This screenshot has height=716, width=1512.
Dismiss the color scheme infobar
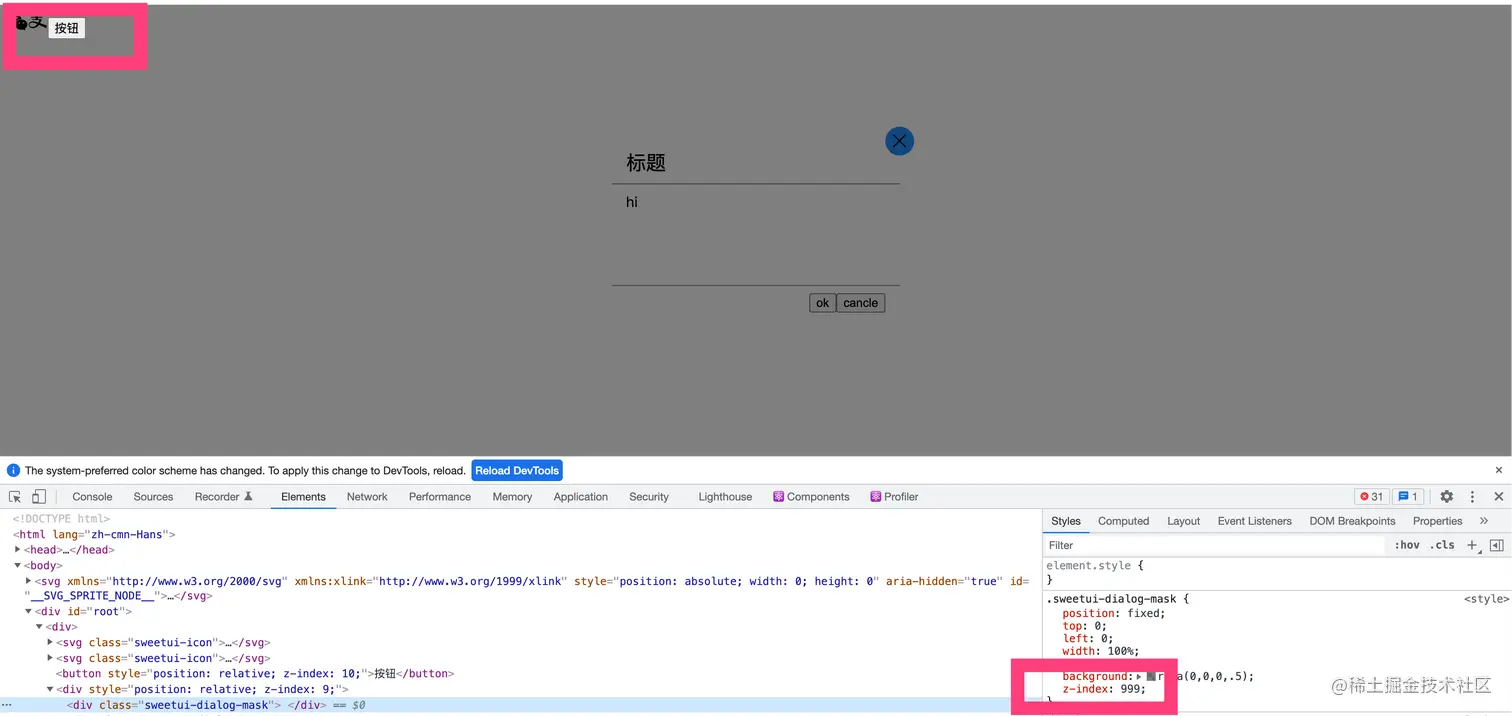(x=1498, y=470)
